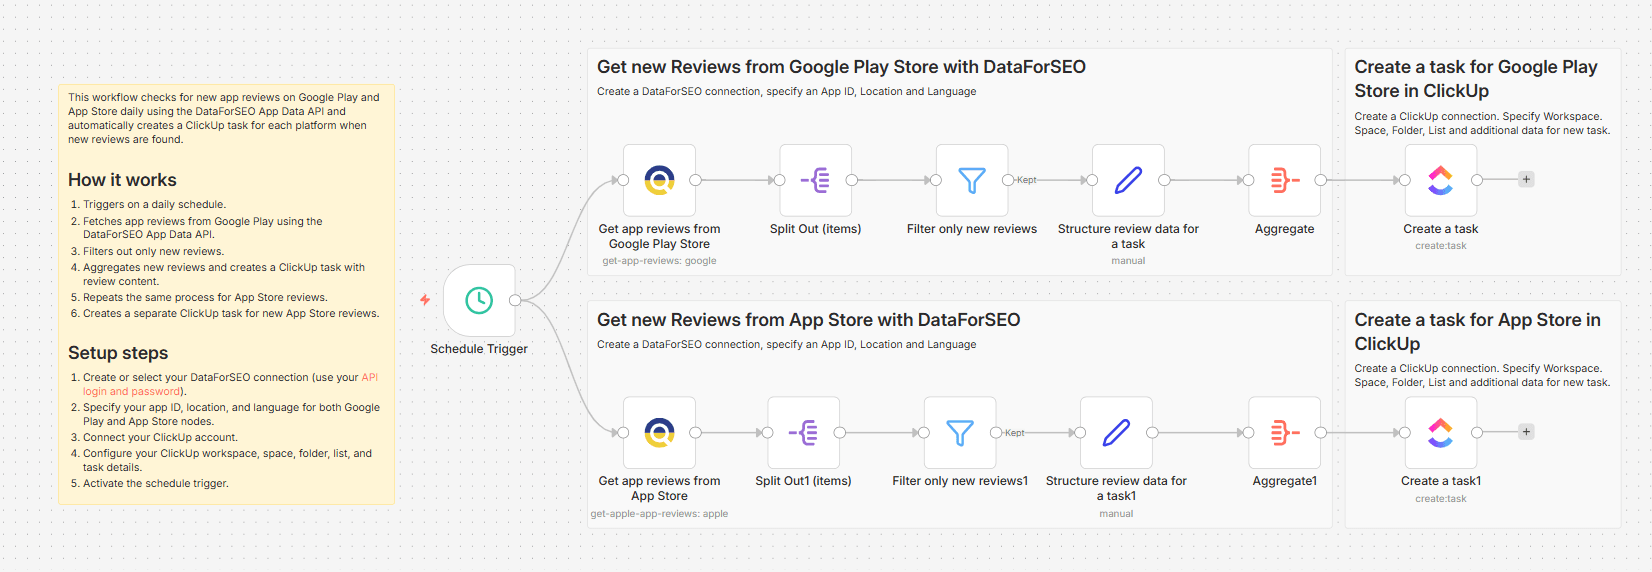Select the Split Out1 (items) node
The width and height of the screenshot is (1652, 572).
(x=803, y=432)
